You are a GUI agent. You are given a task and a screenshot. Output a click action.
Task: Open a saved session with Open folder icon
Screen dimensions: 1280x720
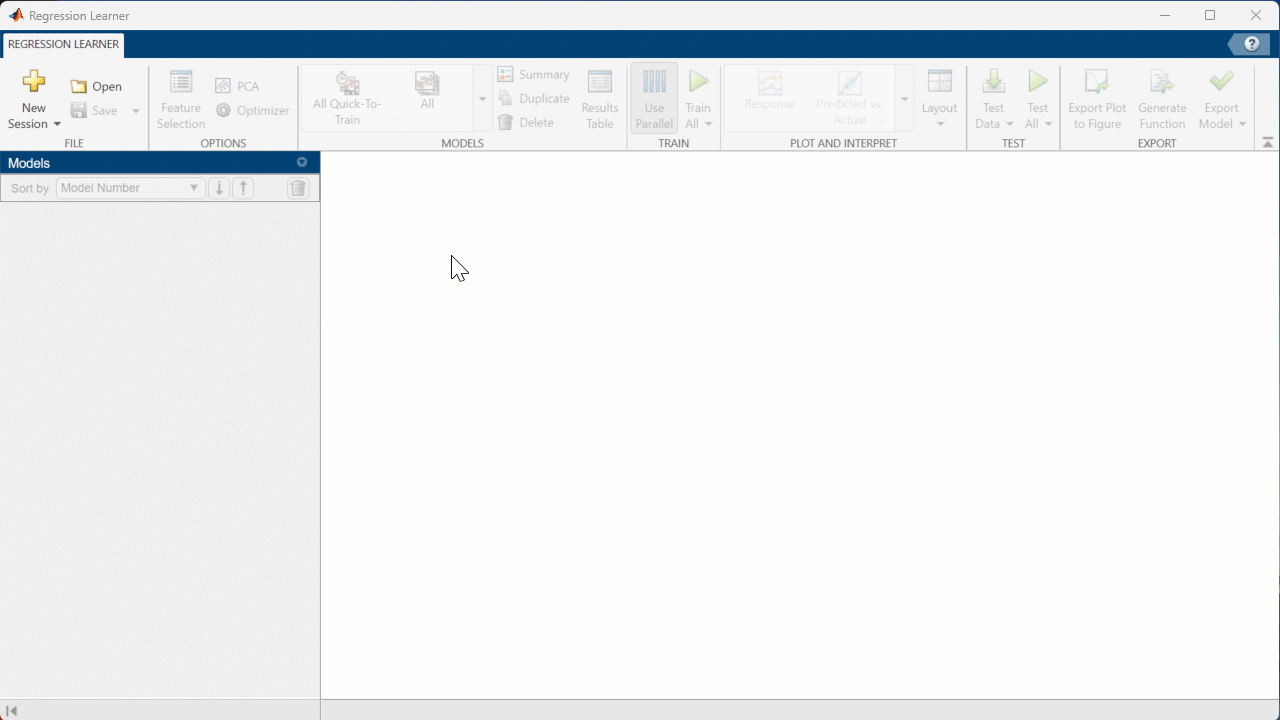[79, 87]
